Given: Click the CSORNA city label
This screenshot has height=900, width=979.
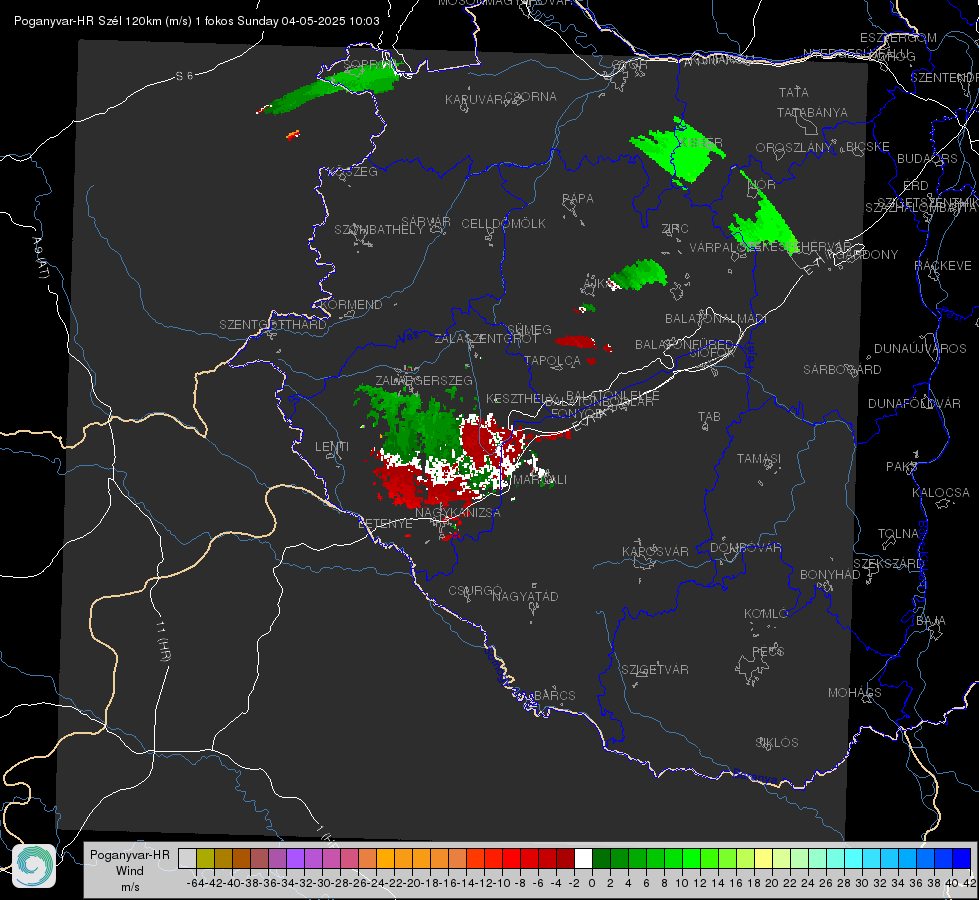Looking at the screenshot, I should click(x=531, y=97).
